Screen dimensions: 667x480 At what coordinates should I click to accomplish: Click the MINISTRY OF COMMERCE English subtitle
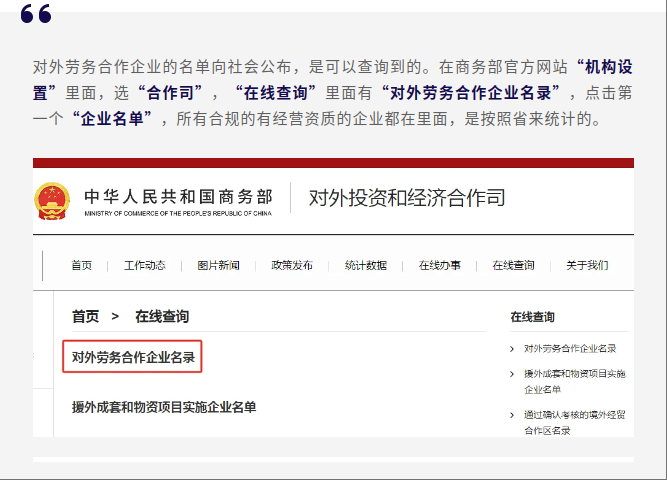click(x=178, y=214)
